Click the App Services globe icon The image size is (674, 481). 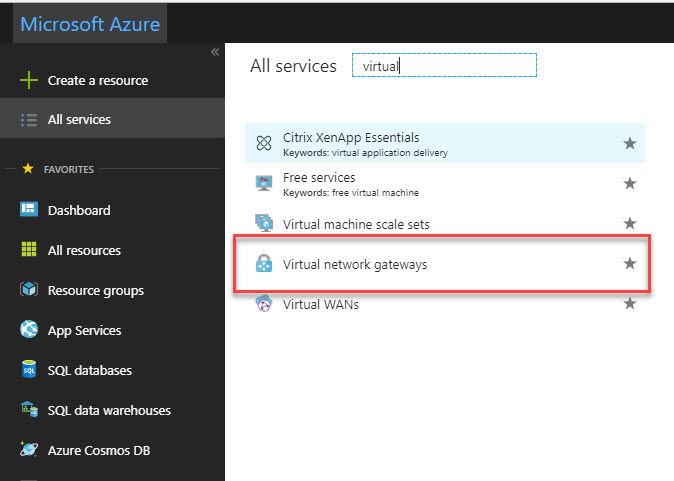(x=29, y=330)
